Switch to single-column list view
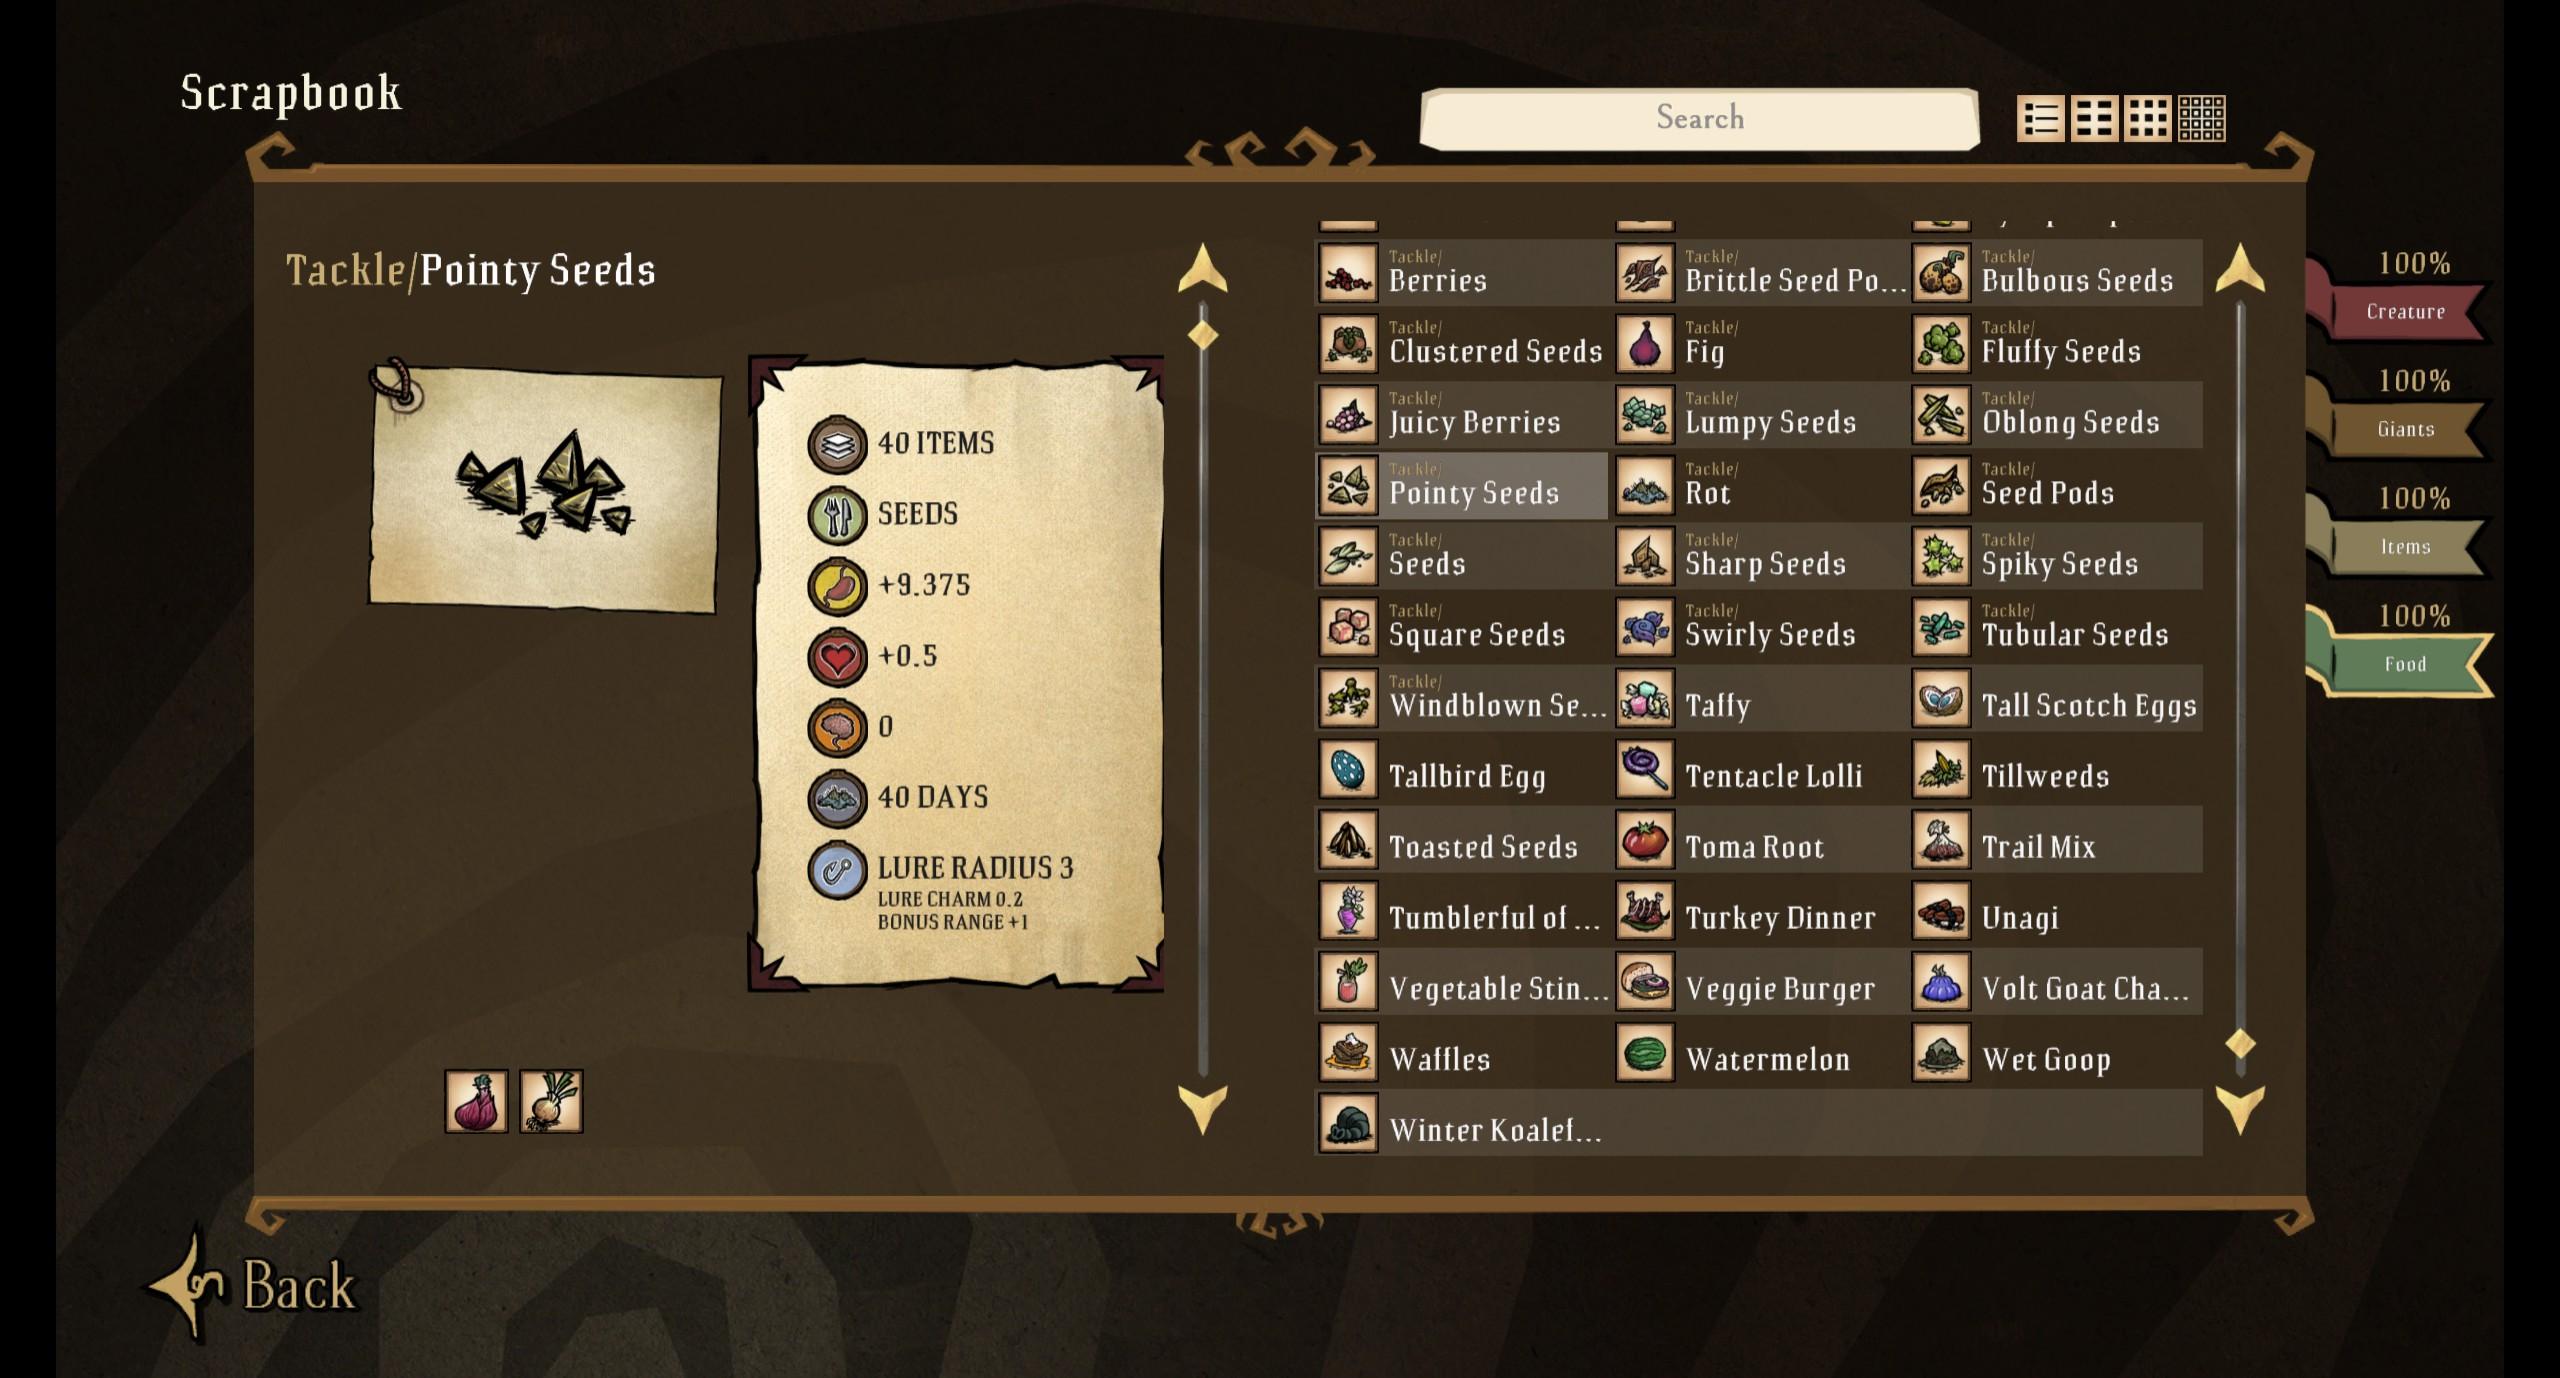 (2041, 120)
